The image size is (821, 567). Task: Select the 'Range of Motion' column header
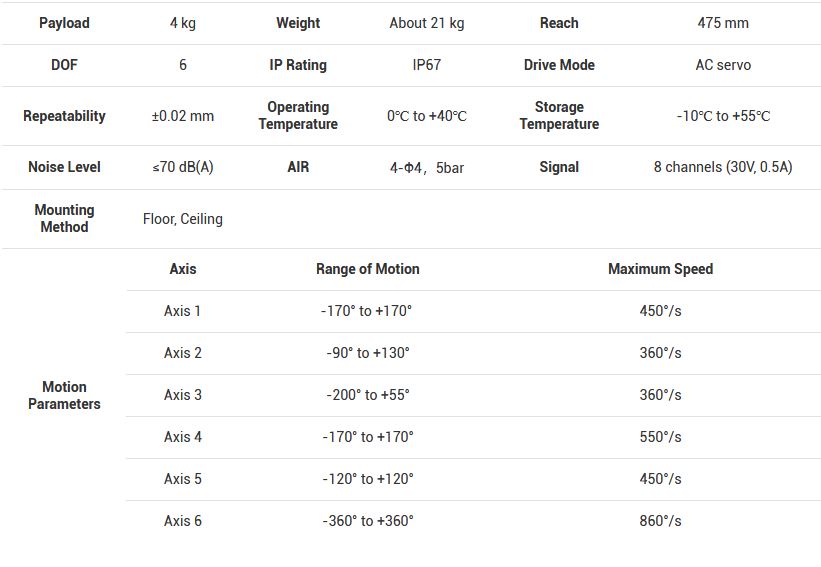click(368, 269)
